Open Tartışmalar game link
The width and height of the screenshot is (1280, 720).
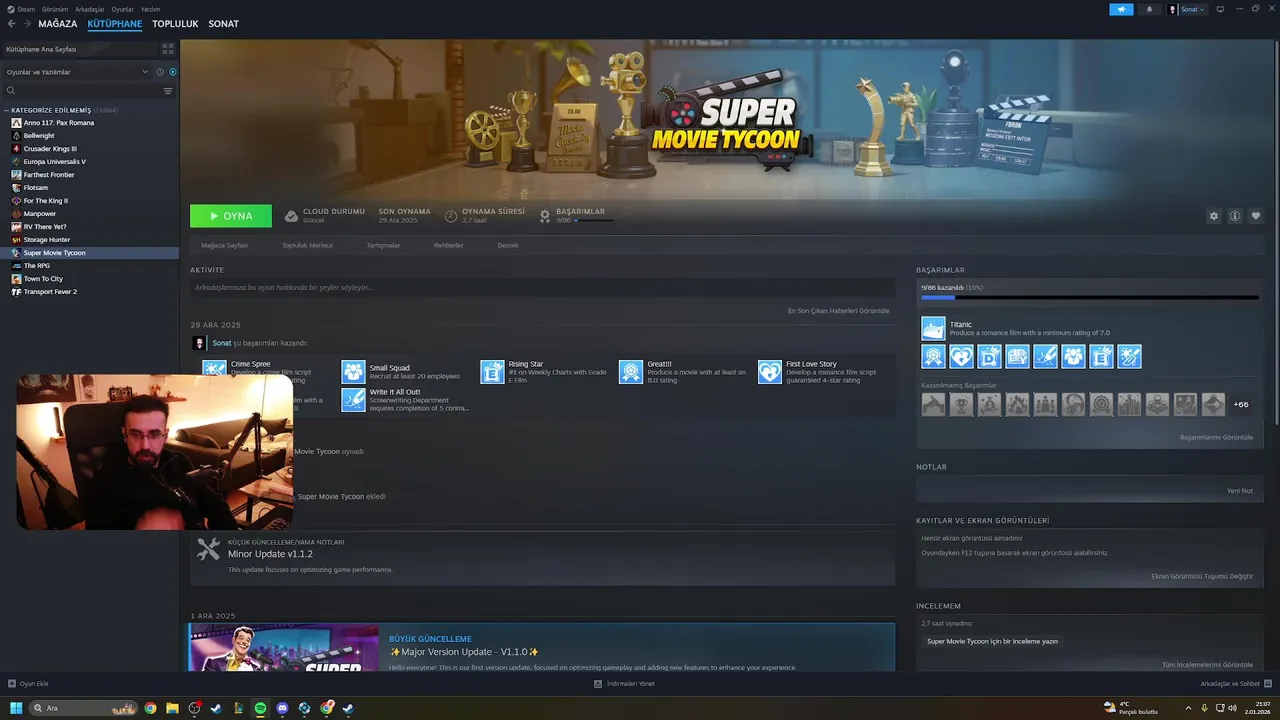383,245
